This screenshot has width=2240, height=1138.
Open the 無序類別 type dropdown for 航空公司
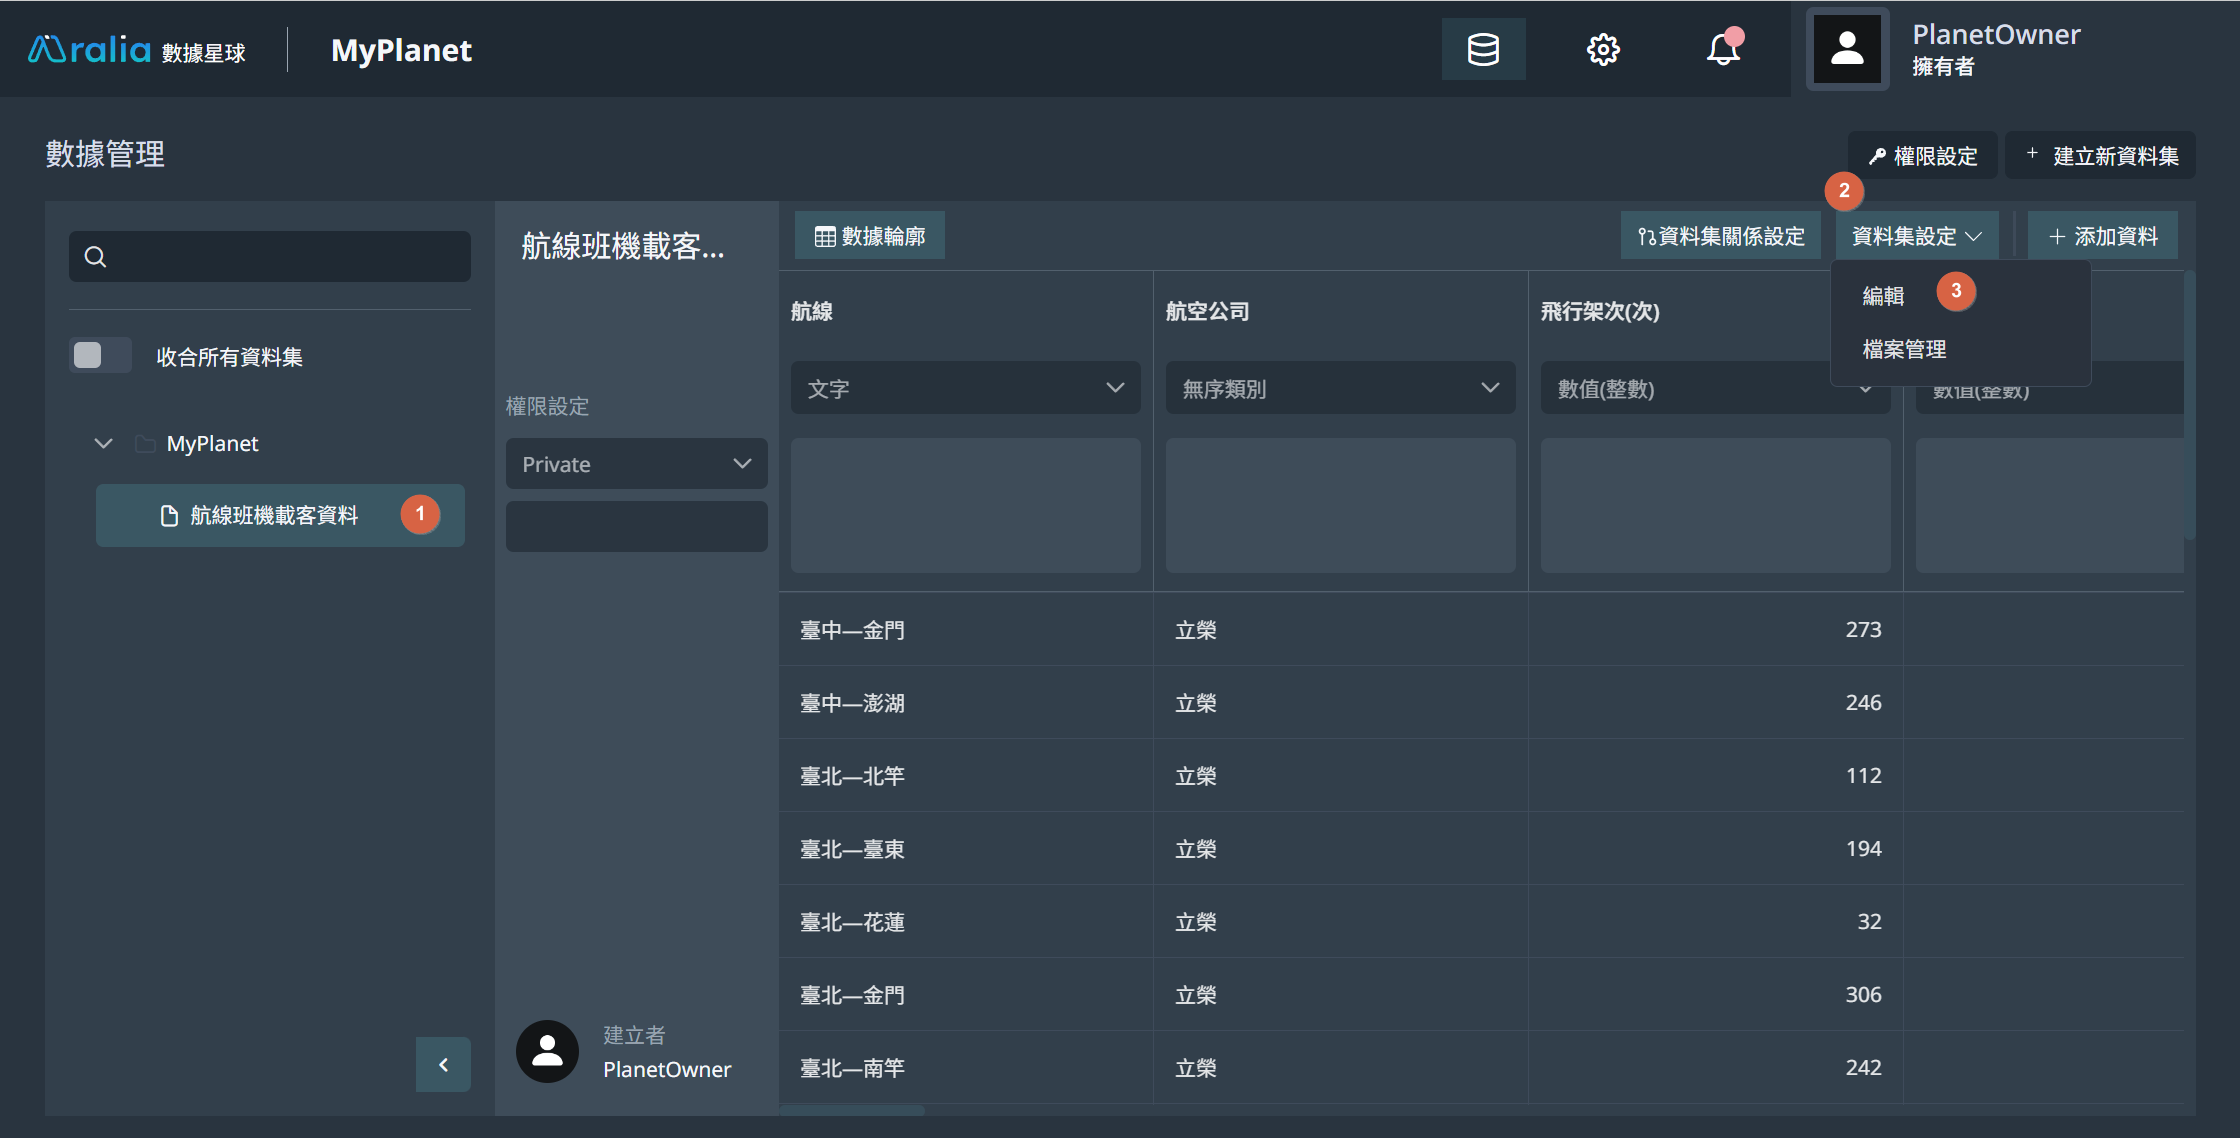coord(1340,388)
